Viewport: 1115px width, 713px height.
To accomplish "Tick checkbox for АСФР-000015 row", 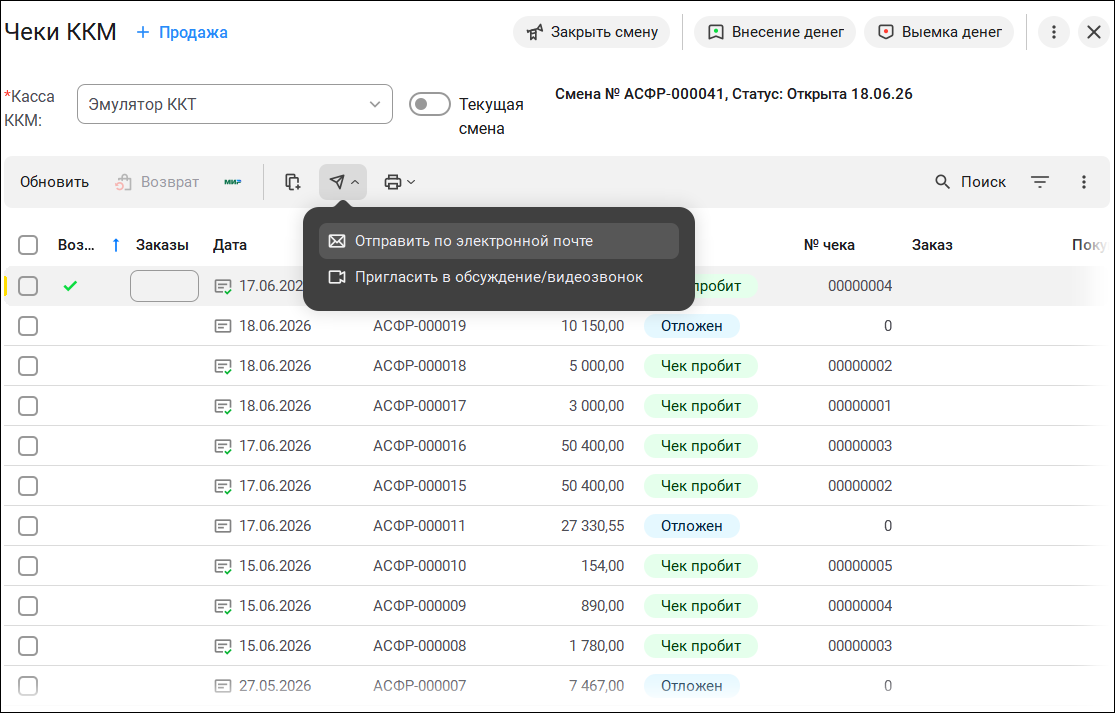I will pyautogui.click(x=28, y=486).
